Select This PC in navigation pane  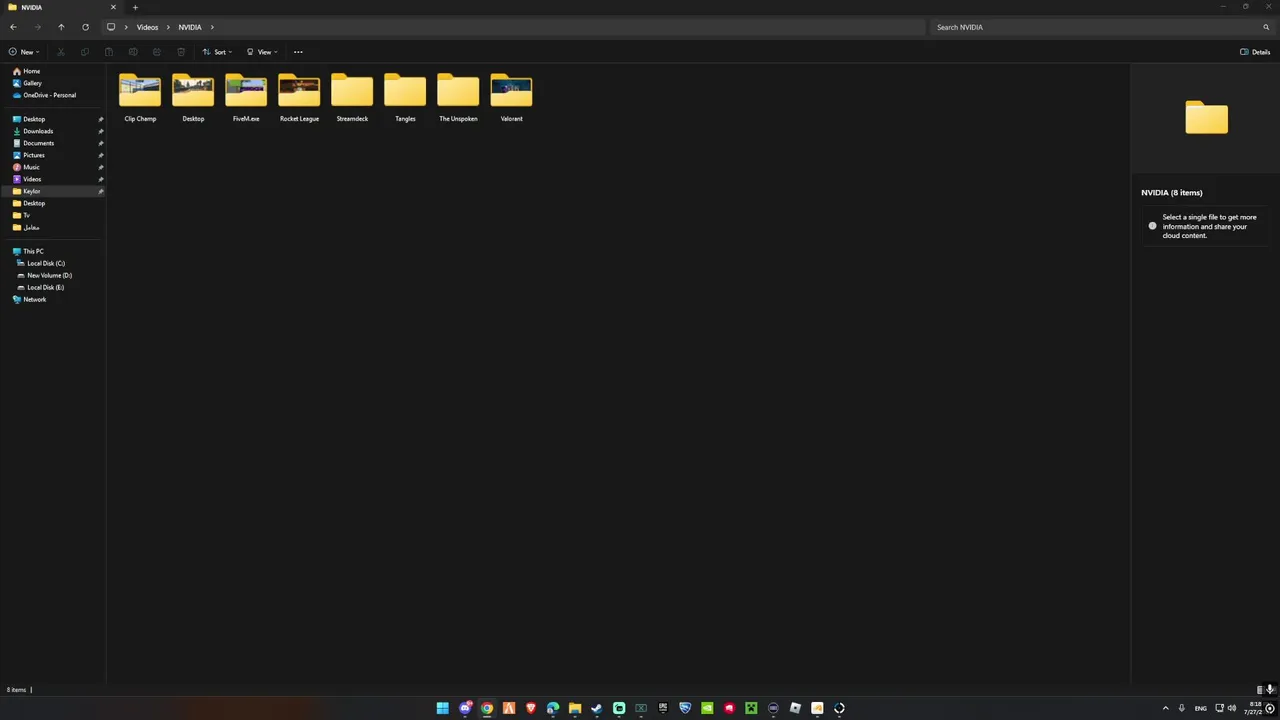coord(33,251)
